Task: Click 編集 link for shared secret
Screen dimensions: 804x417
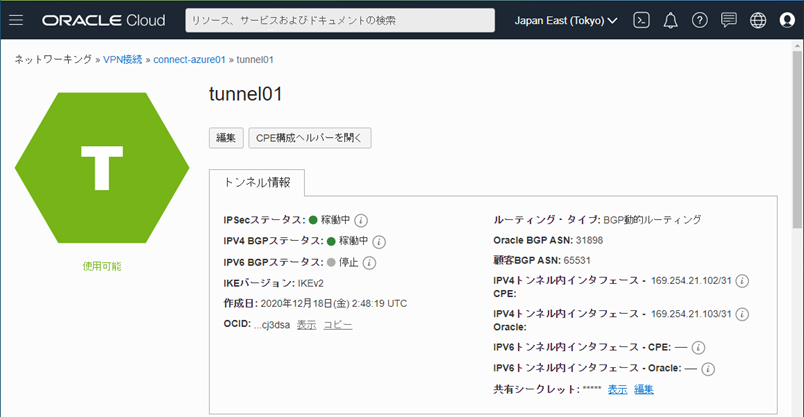Action: pyautogui.click(x=644, y=389)
